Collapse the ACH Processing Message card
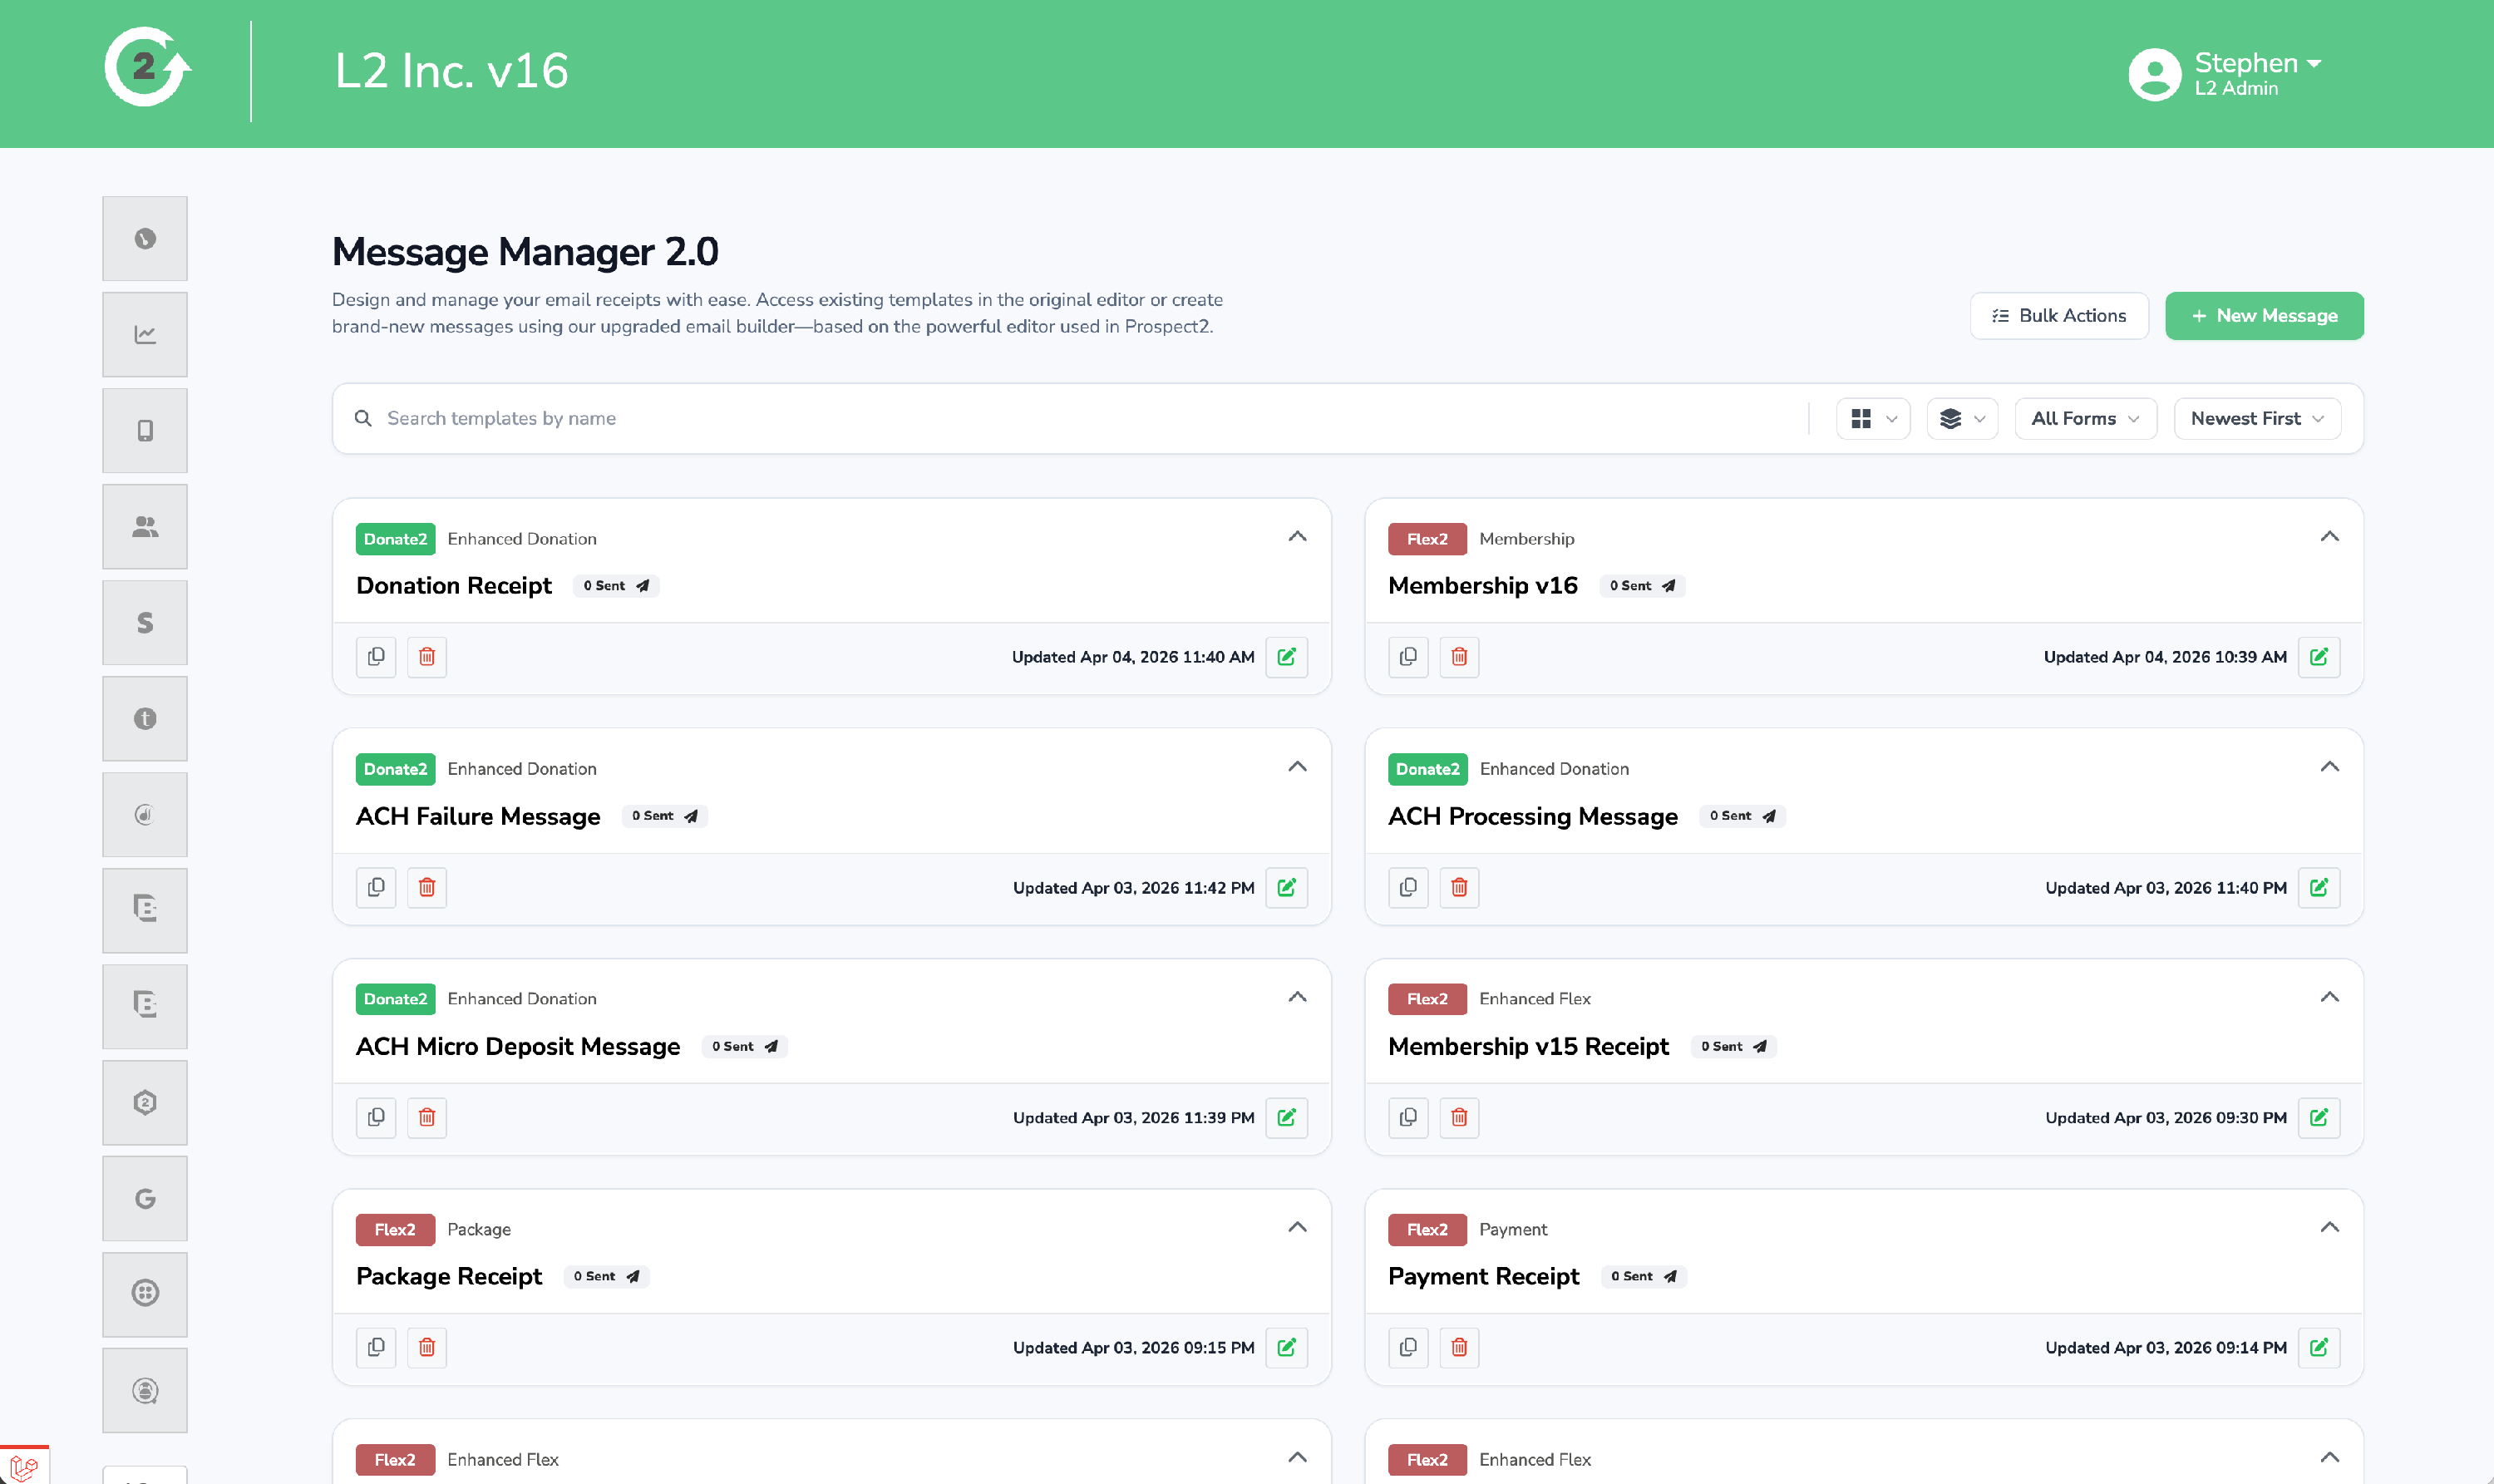The height and width of the screenshot is (1484, 2494). [x=2329, y=767]
